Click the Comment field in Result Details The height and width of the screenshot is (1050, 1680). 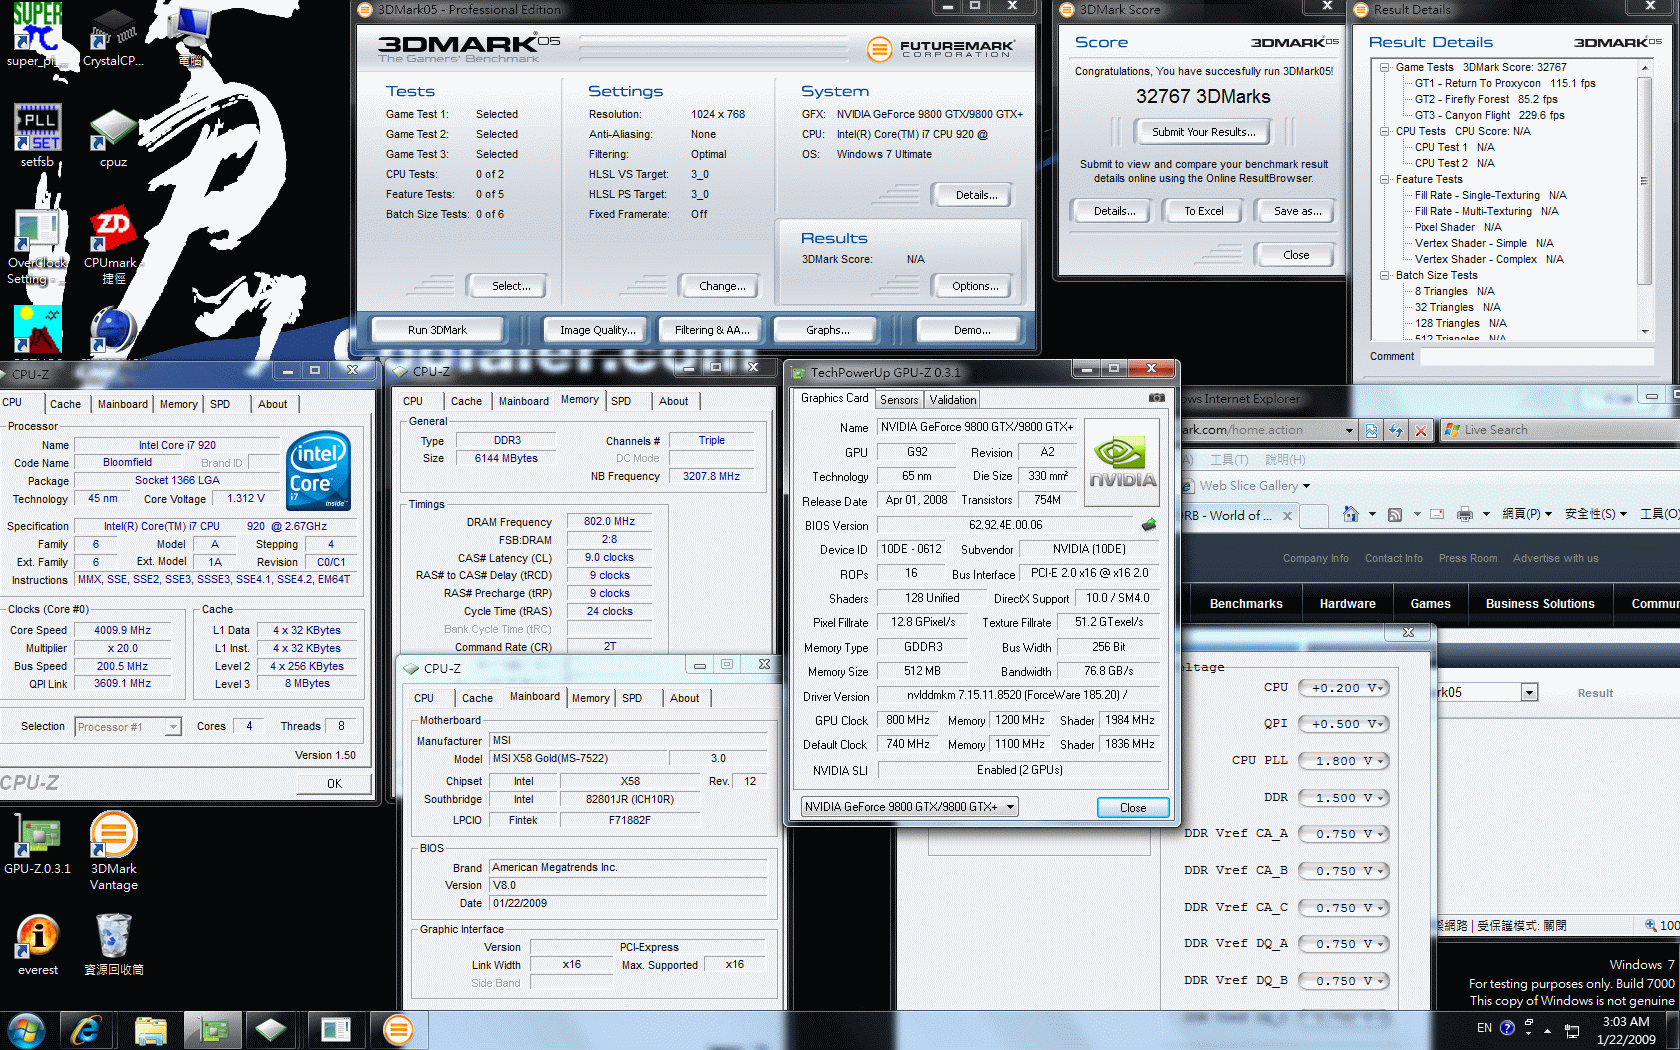click(1537, 357)
